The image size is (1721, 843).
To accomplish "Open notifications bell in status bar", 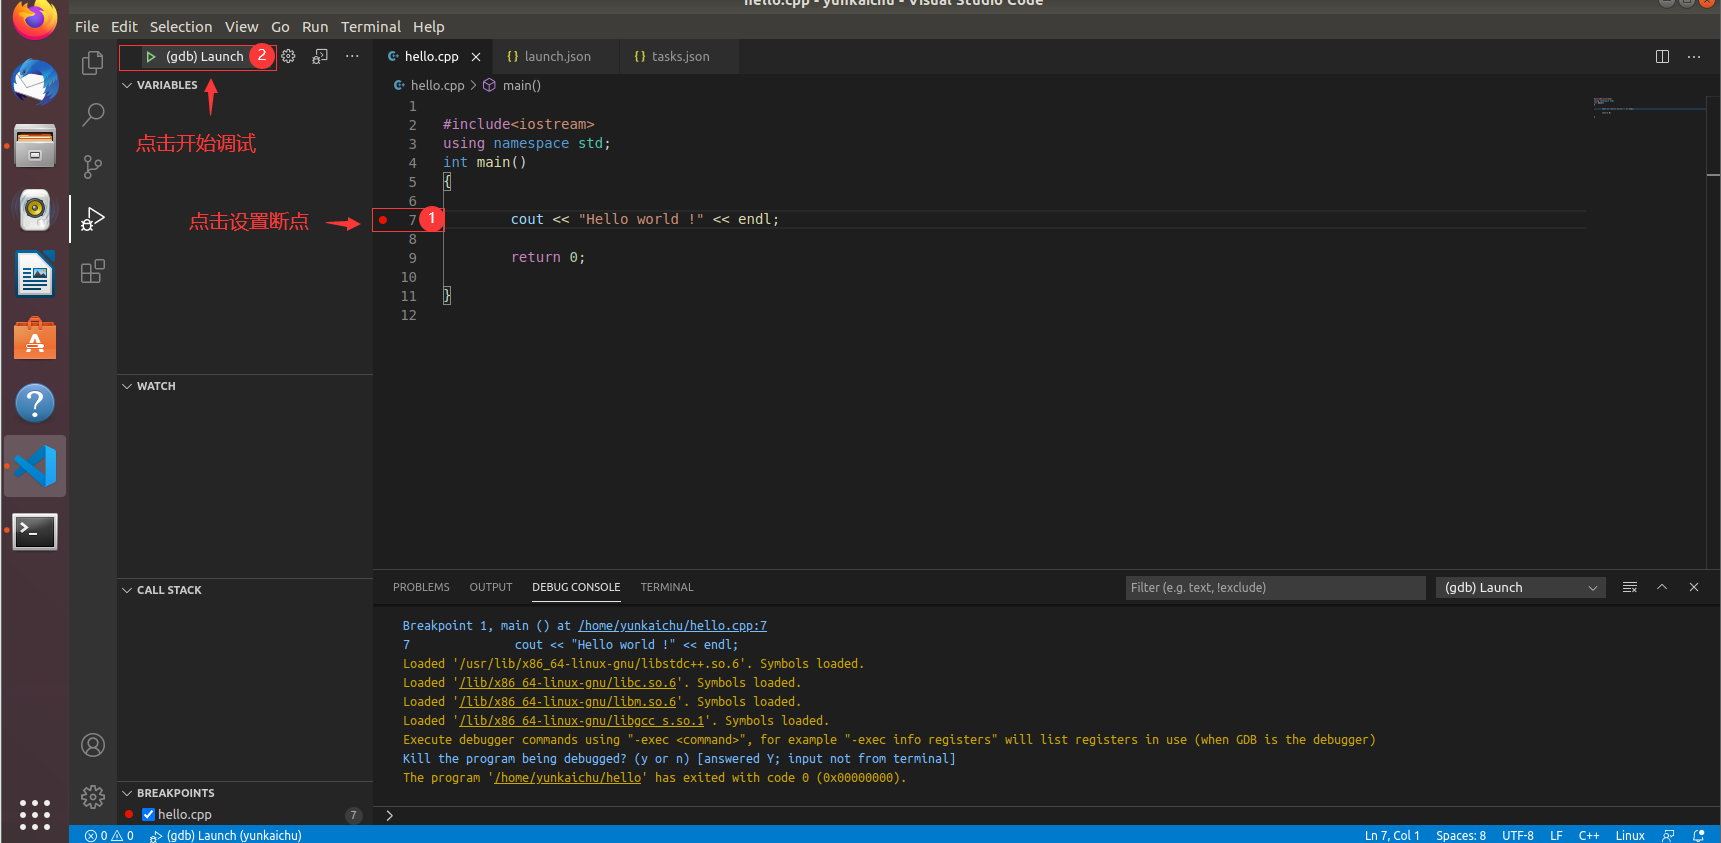I will tap(1699, 835).
